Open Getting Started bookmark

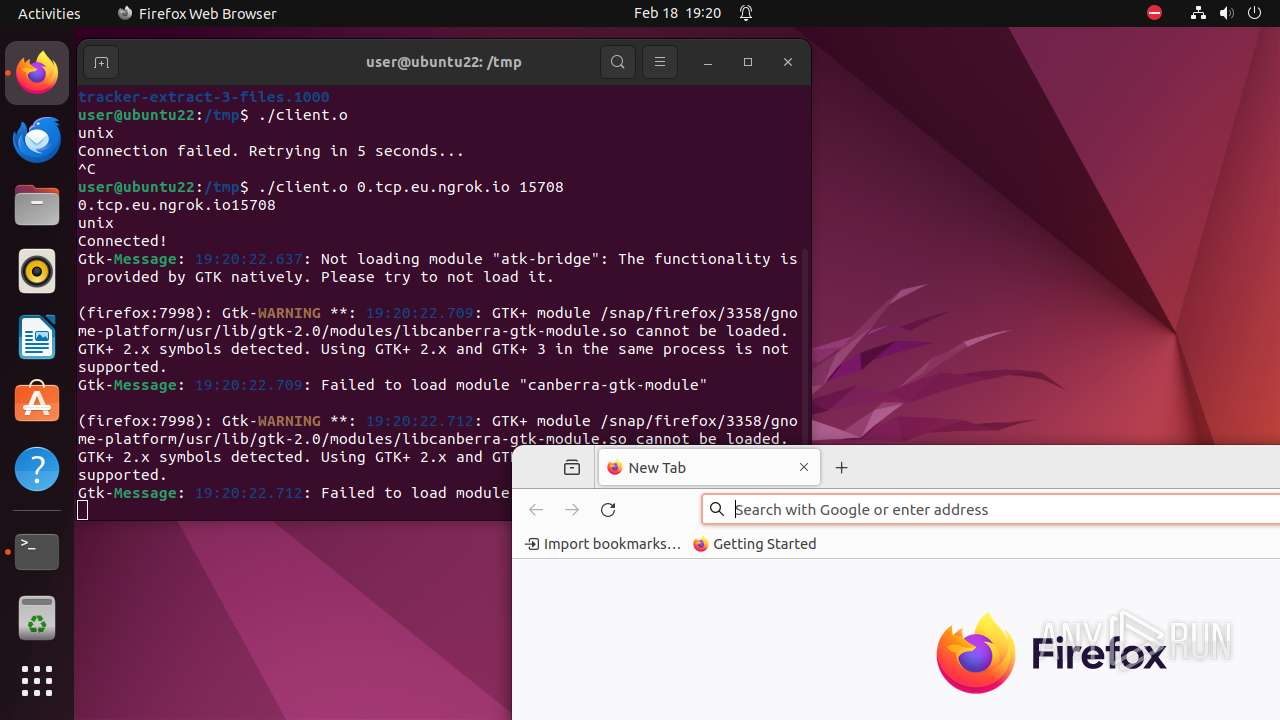pyautogui.click(x=755, y=544)
